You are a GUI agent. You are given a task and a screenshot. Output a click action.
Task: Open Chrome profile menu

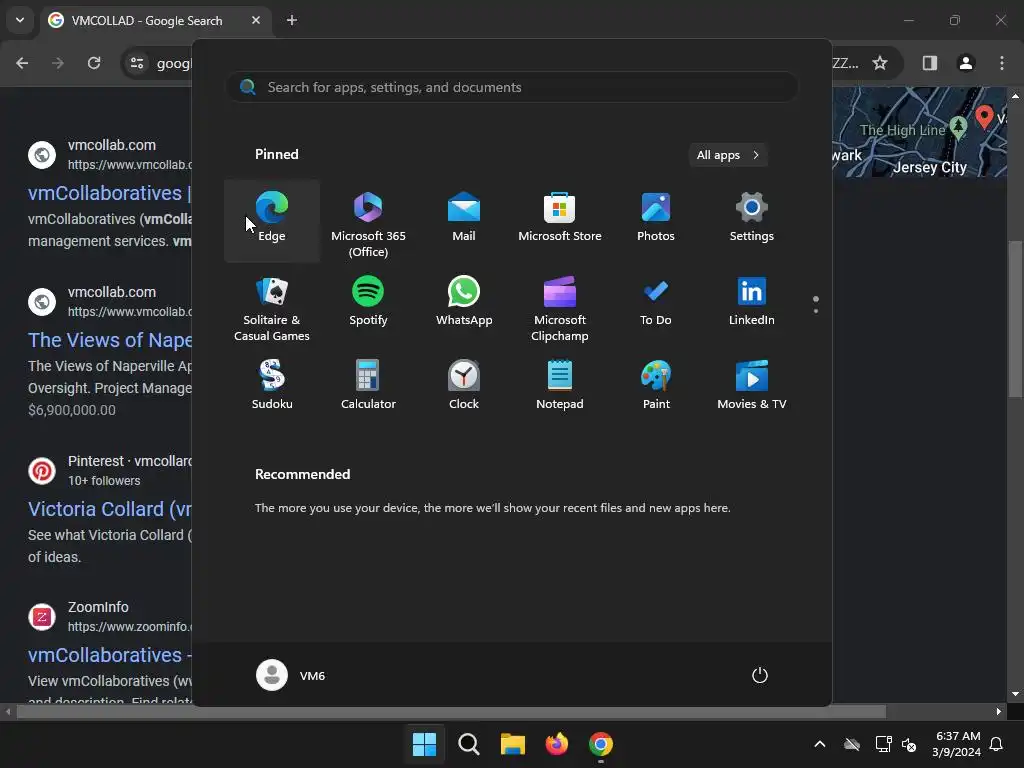point(966,63)
